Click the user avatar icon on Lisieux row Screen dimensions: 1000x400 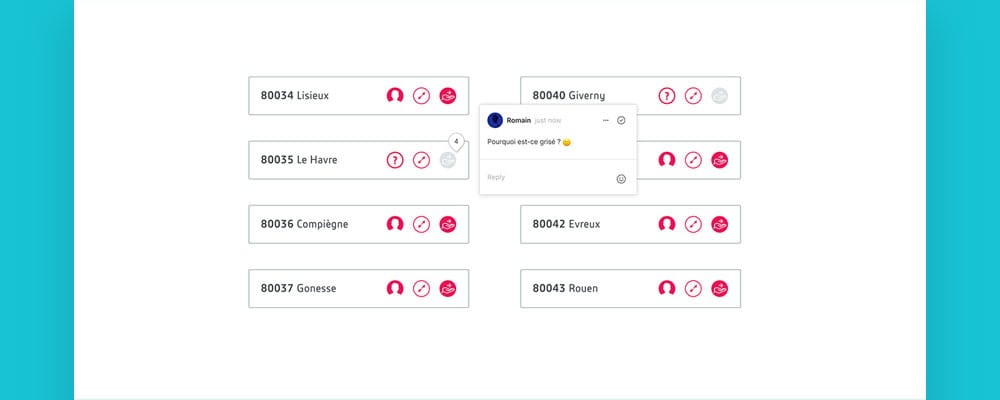(x=395, y=96)
